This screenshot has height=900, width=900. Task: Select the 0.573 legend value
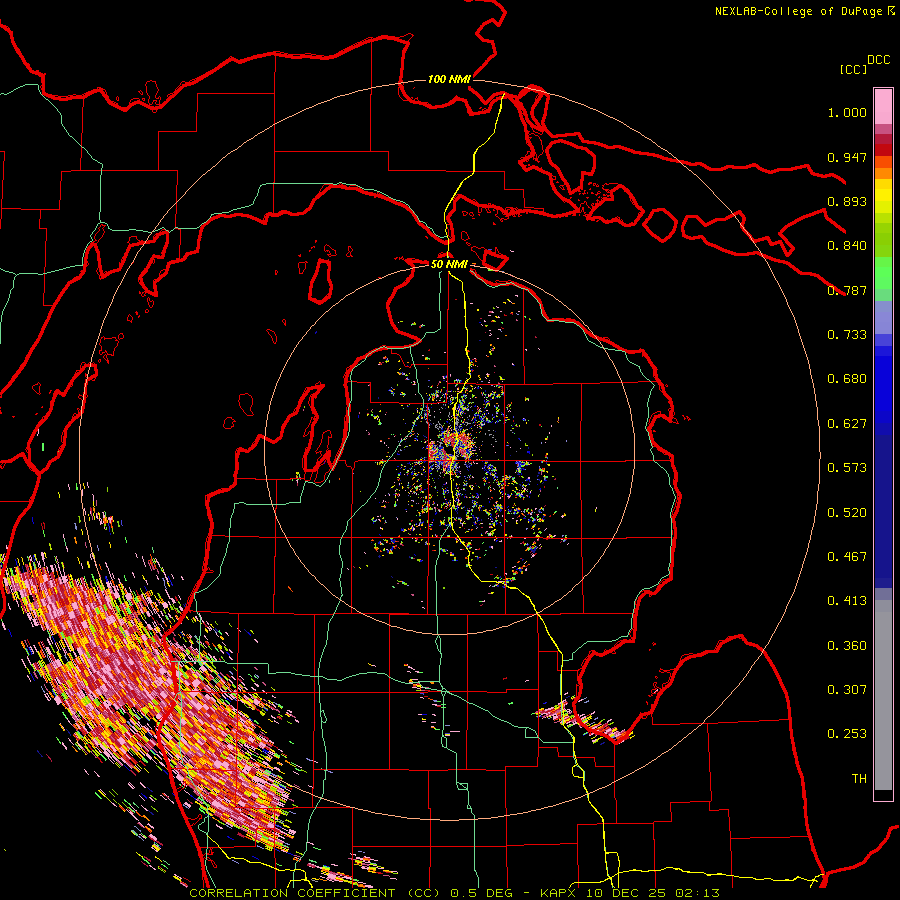[847, 468]
